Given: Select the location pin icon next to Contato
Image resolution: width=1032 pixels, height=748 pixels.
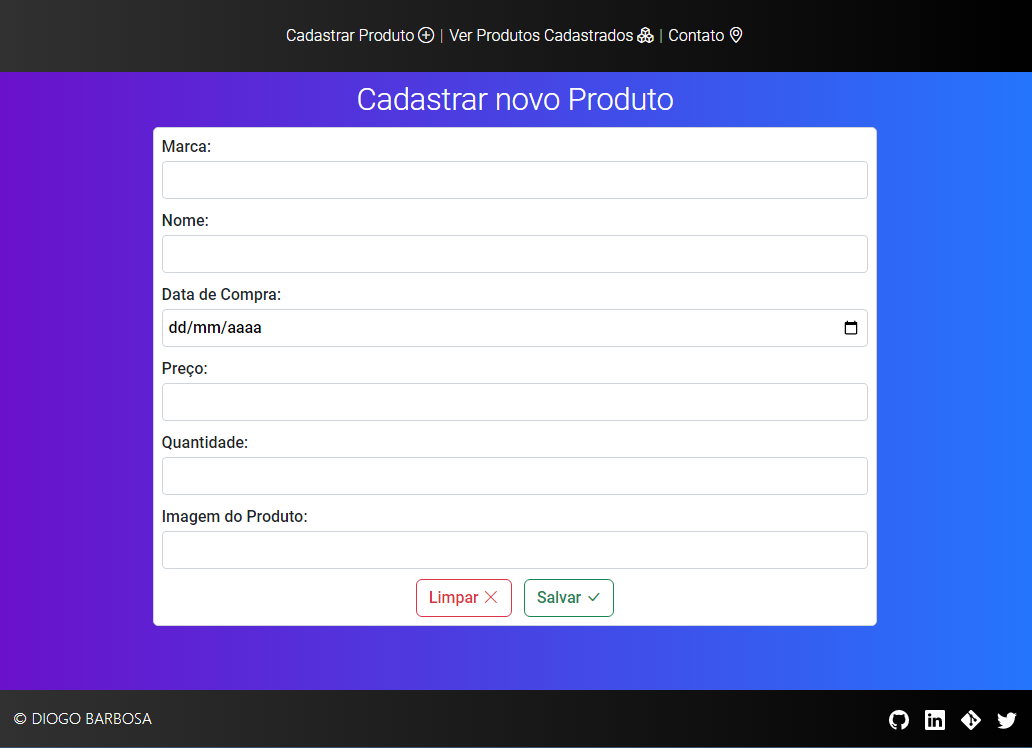Looking at the screenshot, I should pyautogui.click(x=736, y=35).
